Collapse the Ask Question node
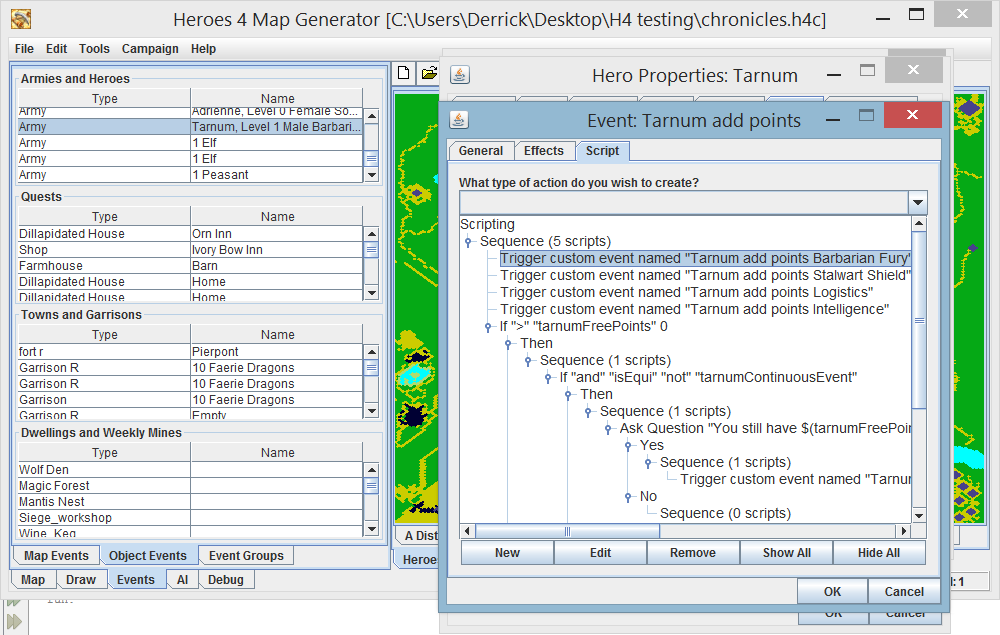Image resolution: width=1000 pixels, height=635 pixels. pos(608,429)
